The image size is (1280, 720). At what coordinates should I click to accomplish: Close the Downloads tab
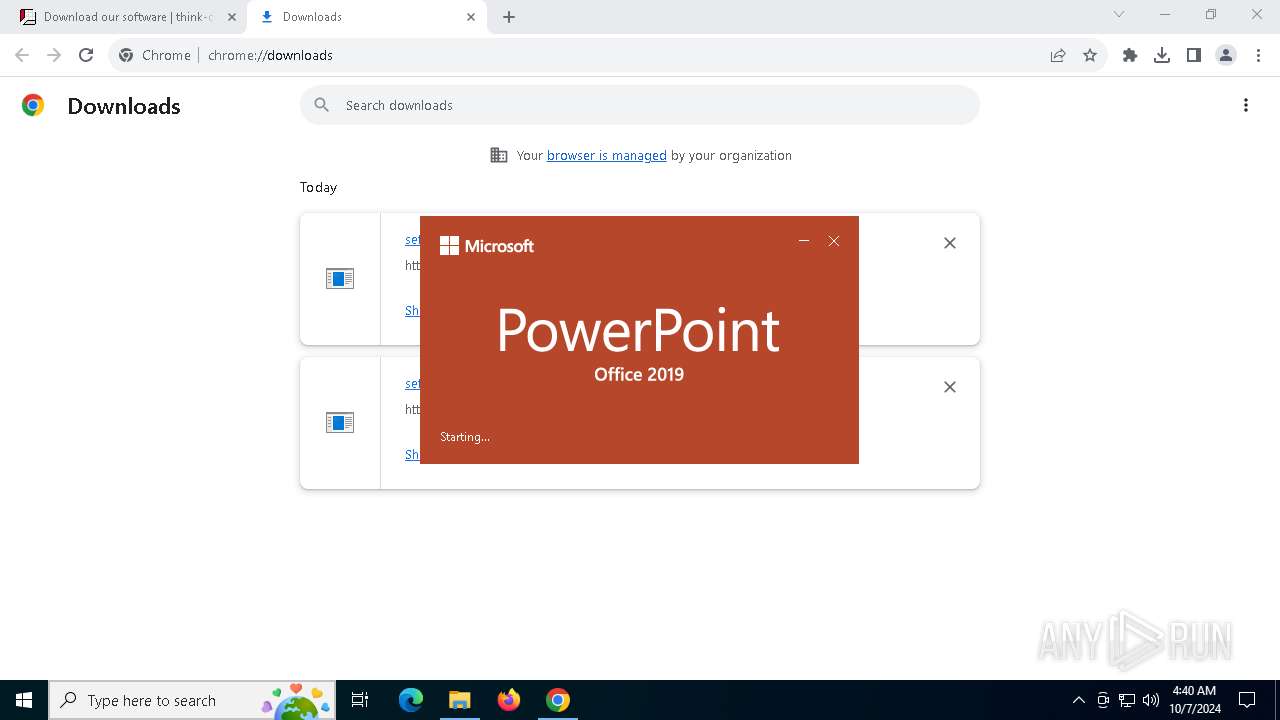point(471,17)
